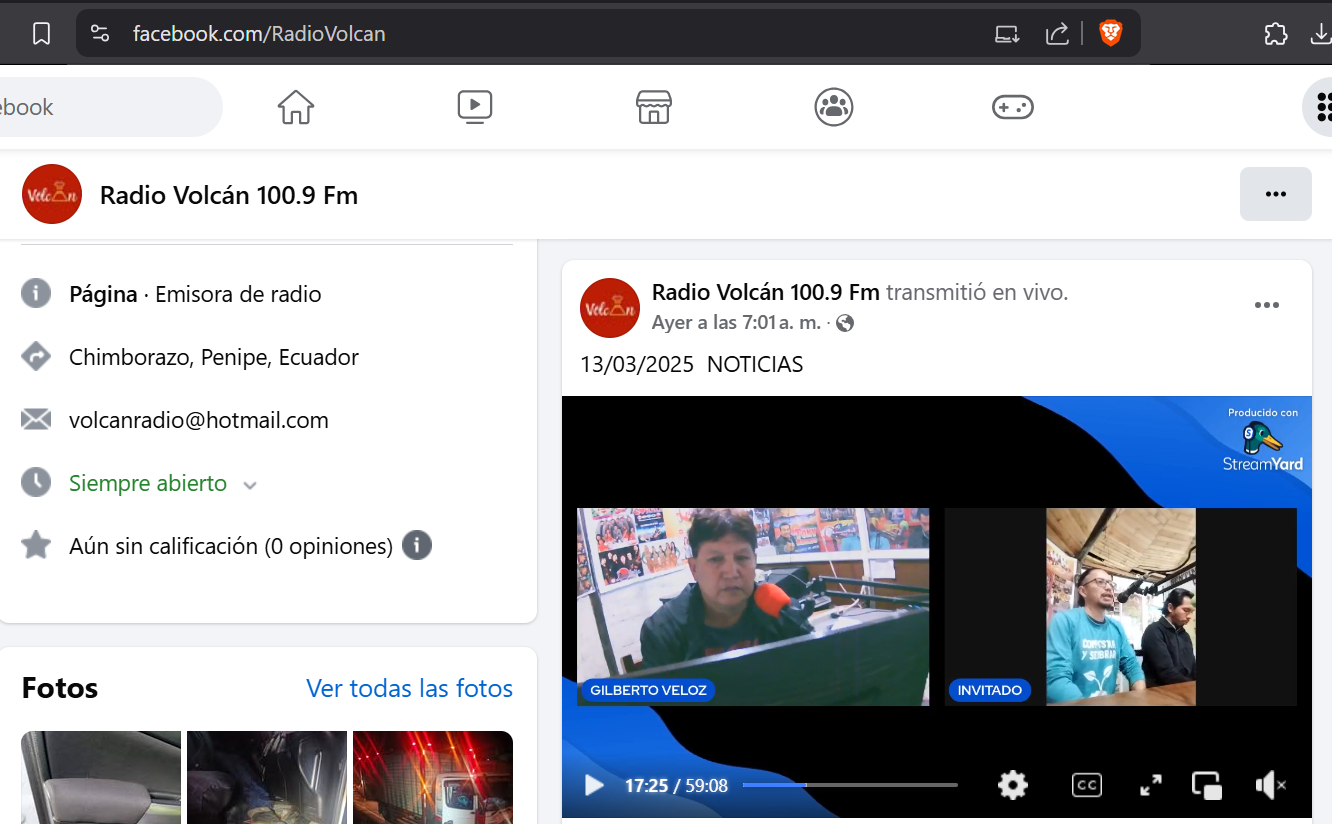This screenshot has width=1332, height=824.
Task: Click volcanradio@hotmail.com email link
Action: coord(199,420)
